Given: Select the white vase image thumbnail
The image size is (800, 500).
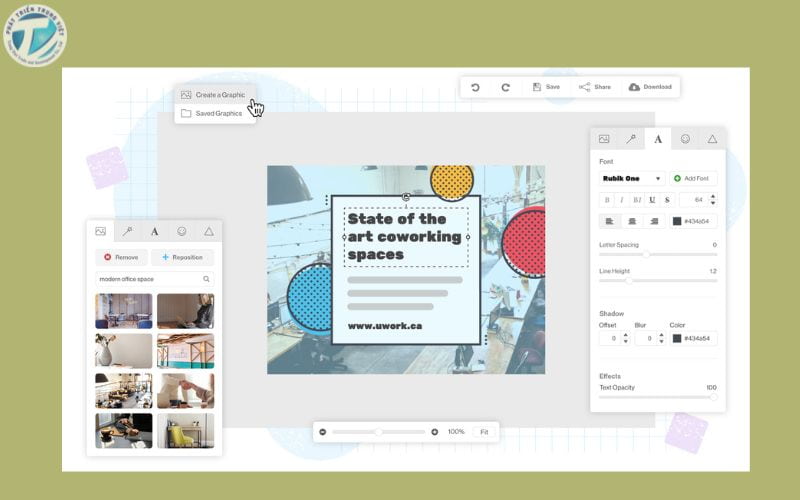Looking at the screenshot, I should point(124,350).
